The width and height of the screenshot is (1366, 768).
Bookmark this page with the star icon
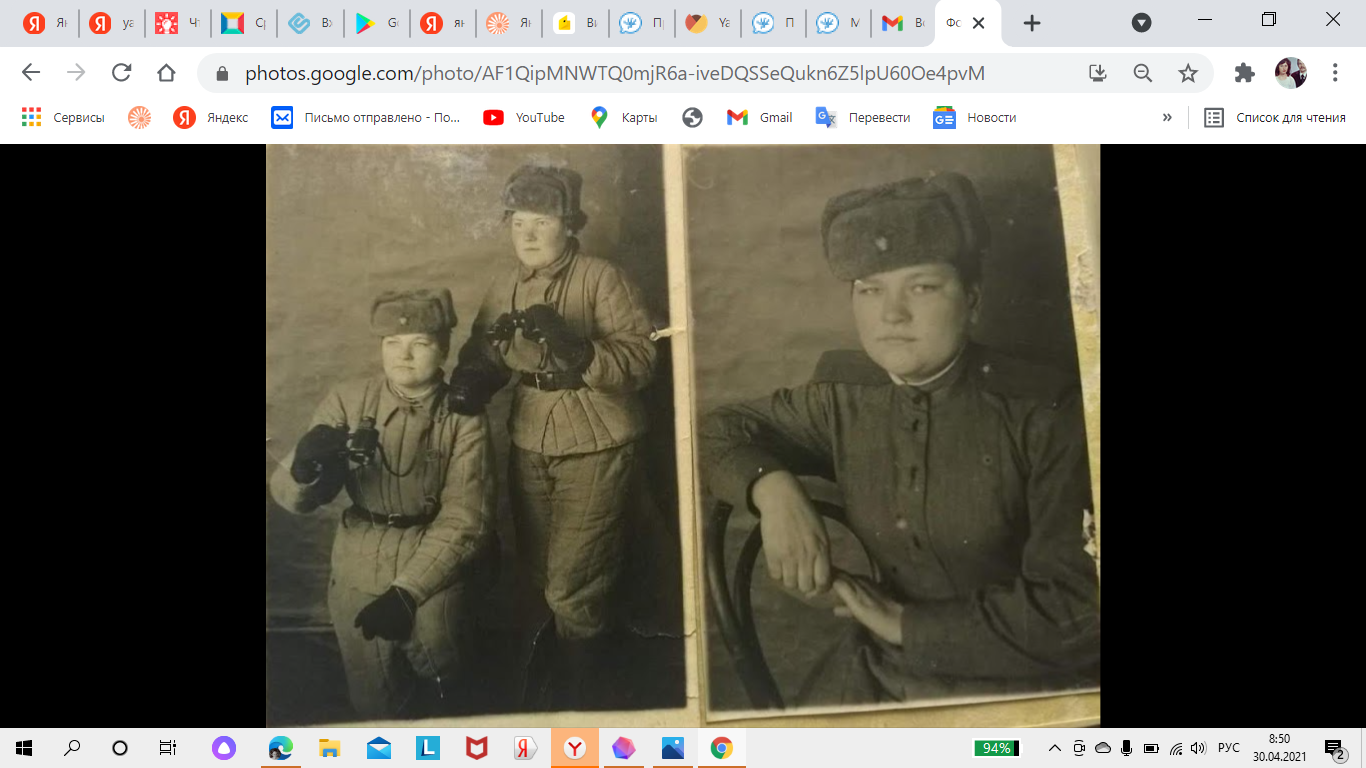1187,73
